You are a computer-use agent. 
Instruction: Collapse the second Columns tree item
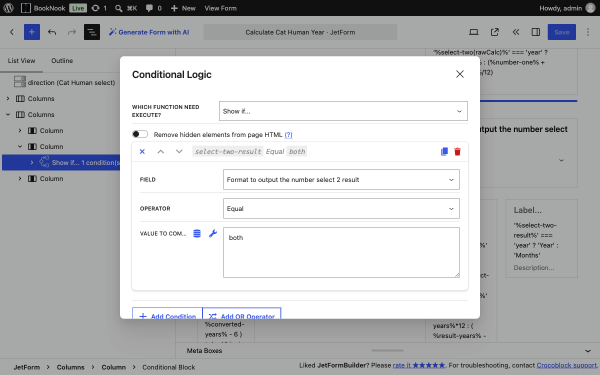click(8, 114)
